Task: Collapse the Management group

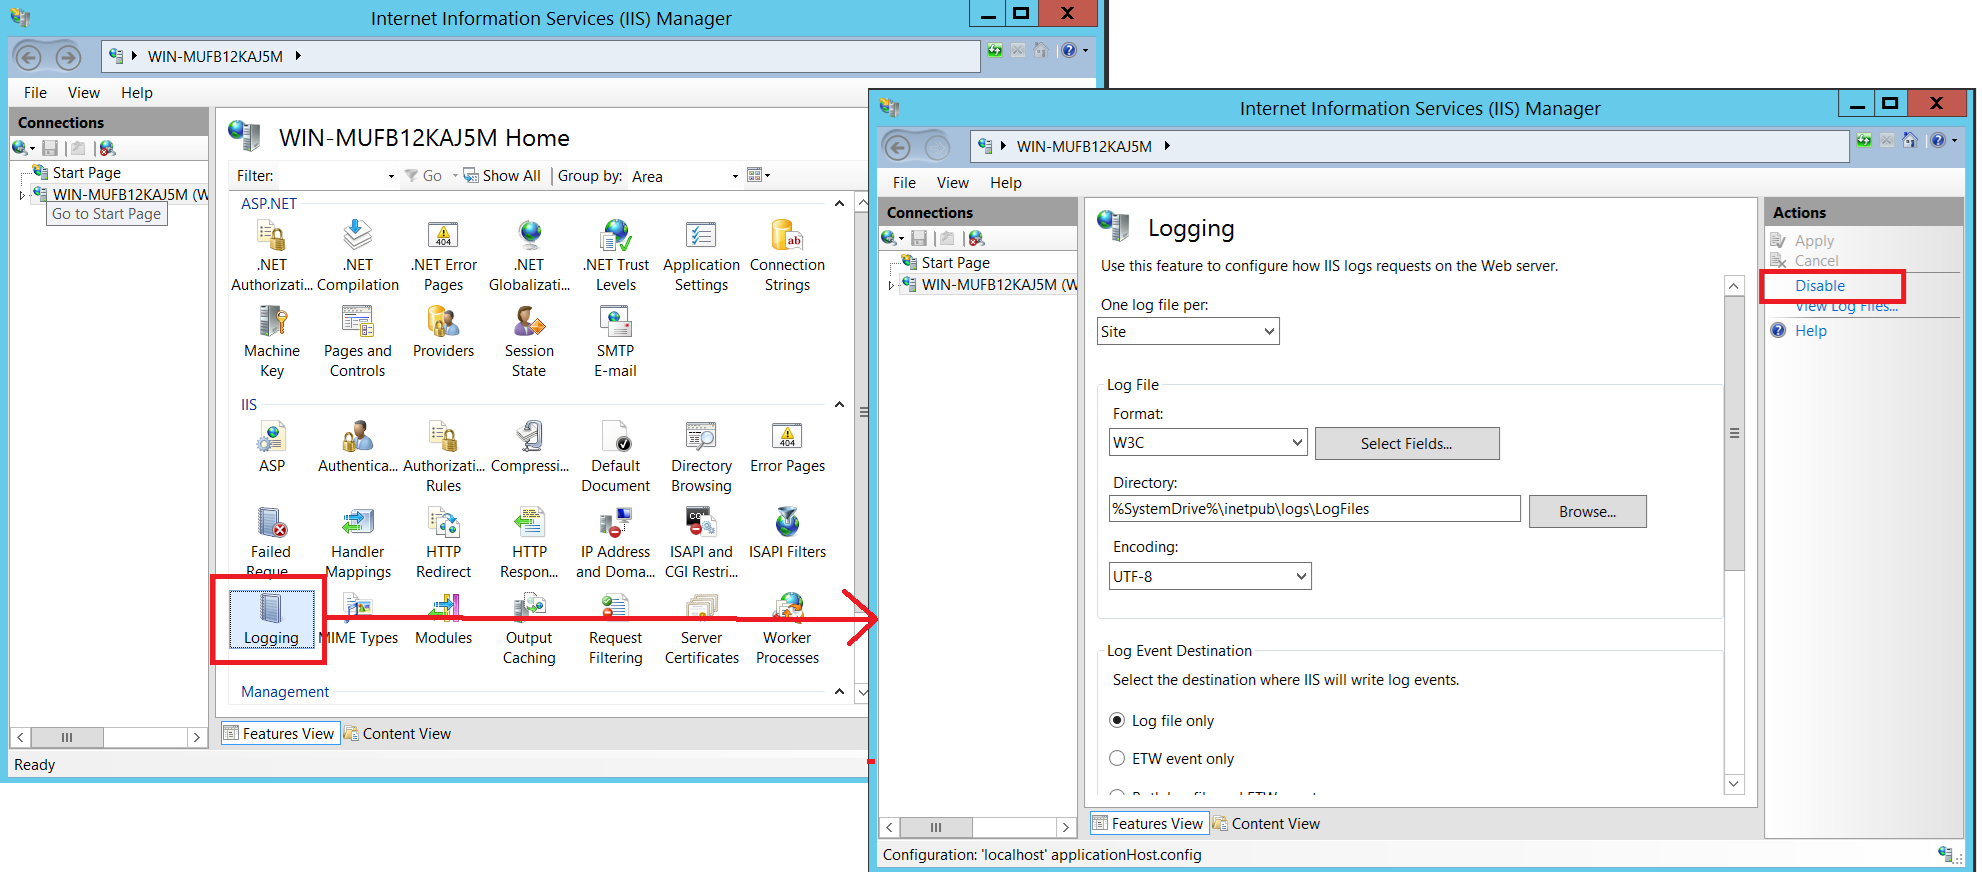Action: (839, 691)
